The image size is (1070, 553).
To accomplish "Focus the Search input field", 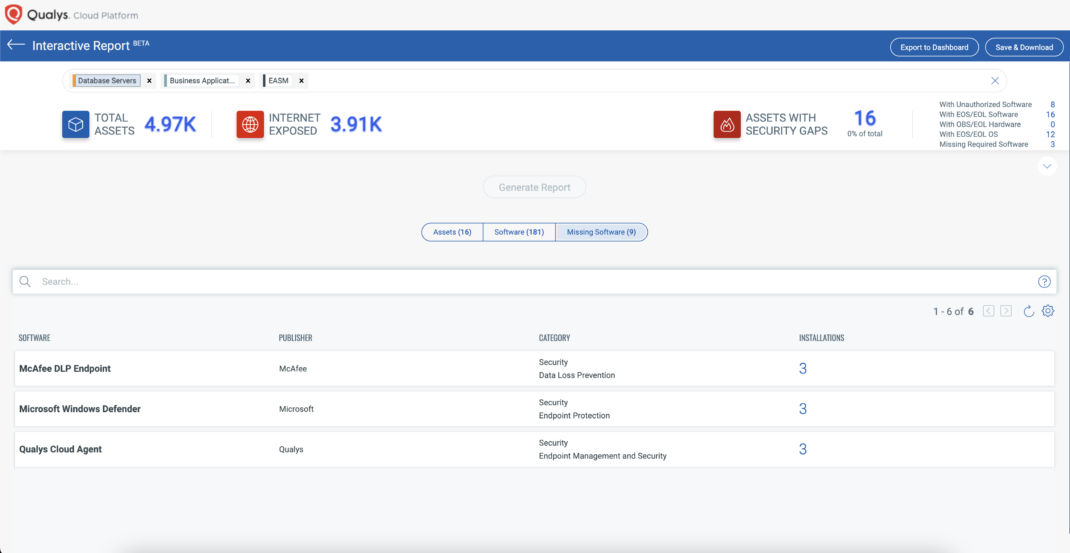I will 534,281.
